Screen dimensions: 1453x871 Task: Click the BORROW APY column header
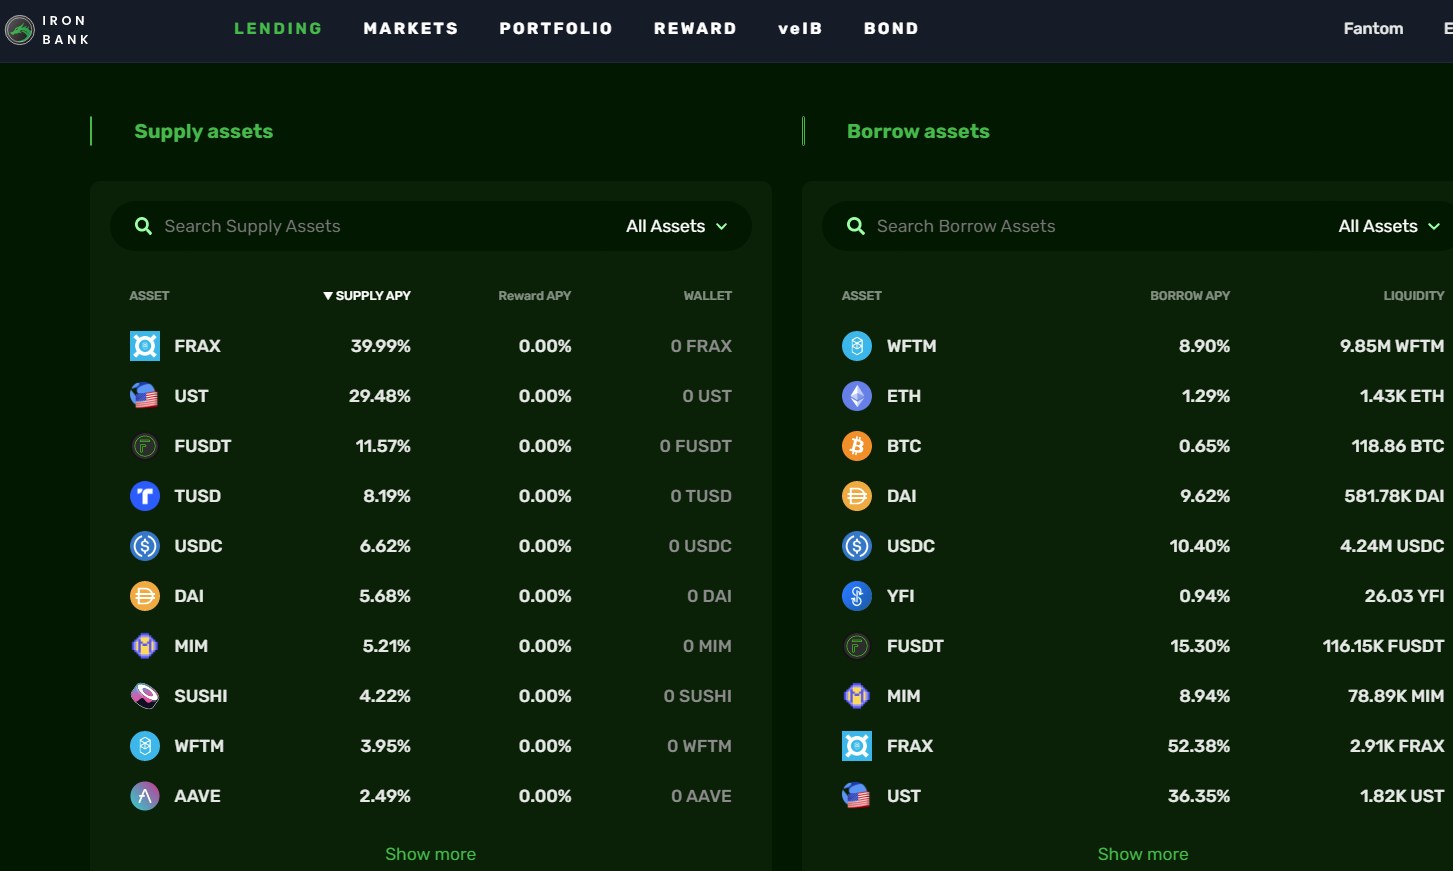pos(1190,295)
